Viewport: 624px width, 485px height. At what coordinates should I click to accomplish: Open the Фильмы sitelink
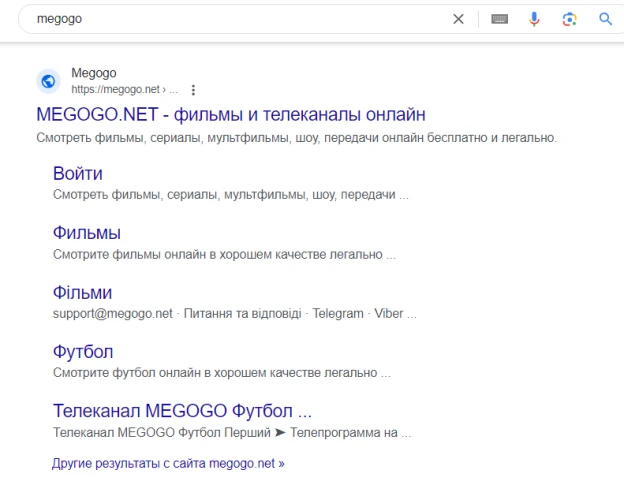pyautogui.click(x=87, y=233)
